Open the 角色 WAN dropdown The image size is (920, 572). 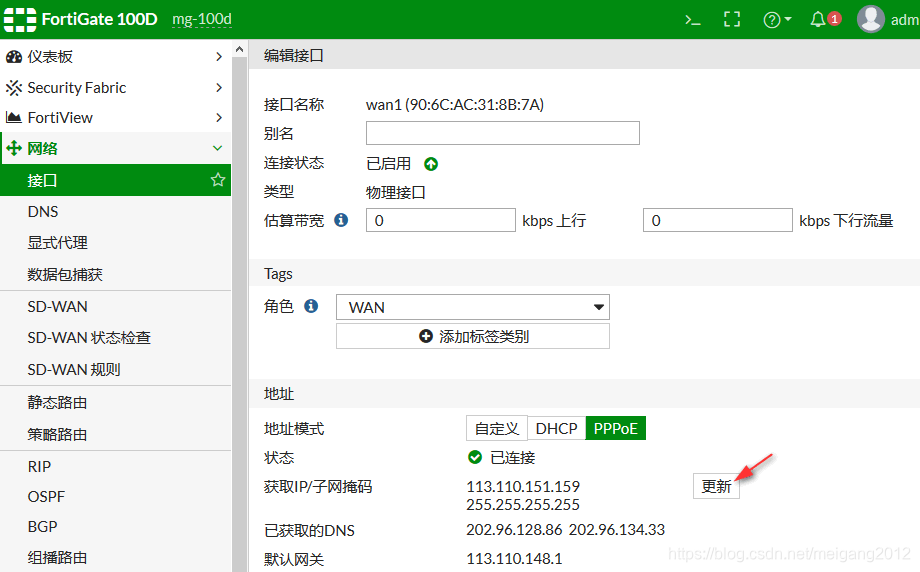[473, 307]
